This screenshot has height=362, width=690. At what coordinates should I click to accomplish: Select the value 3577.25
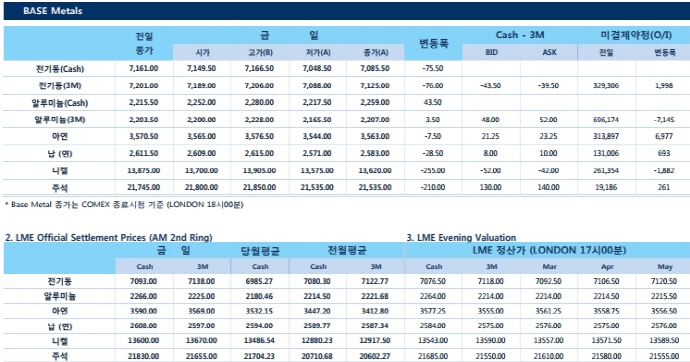click(433, 311)
